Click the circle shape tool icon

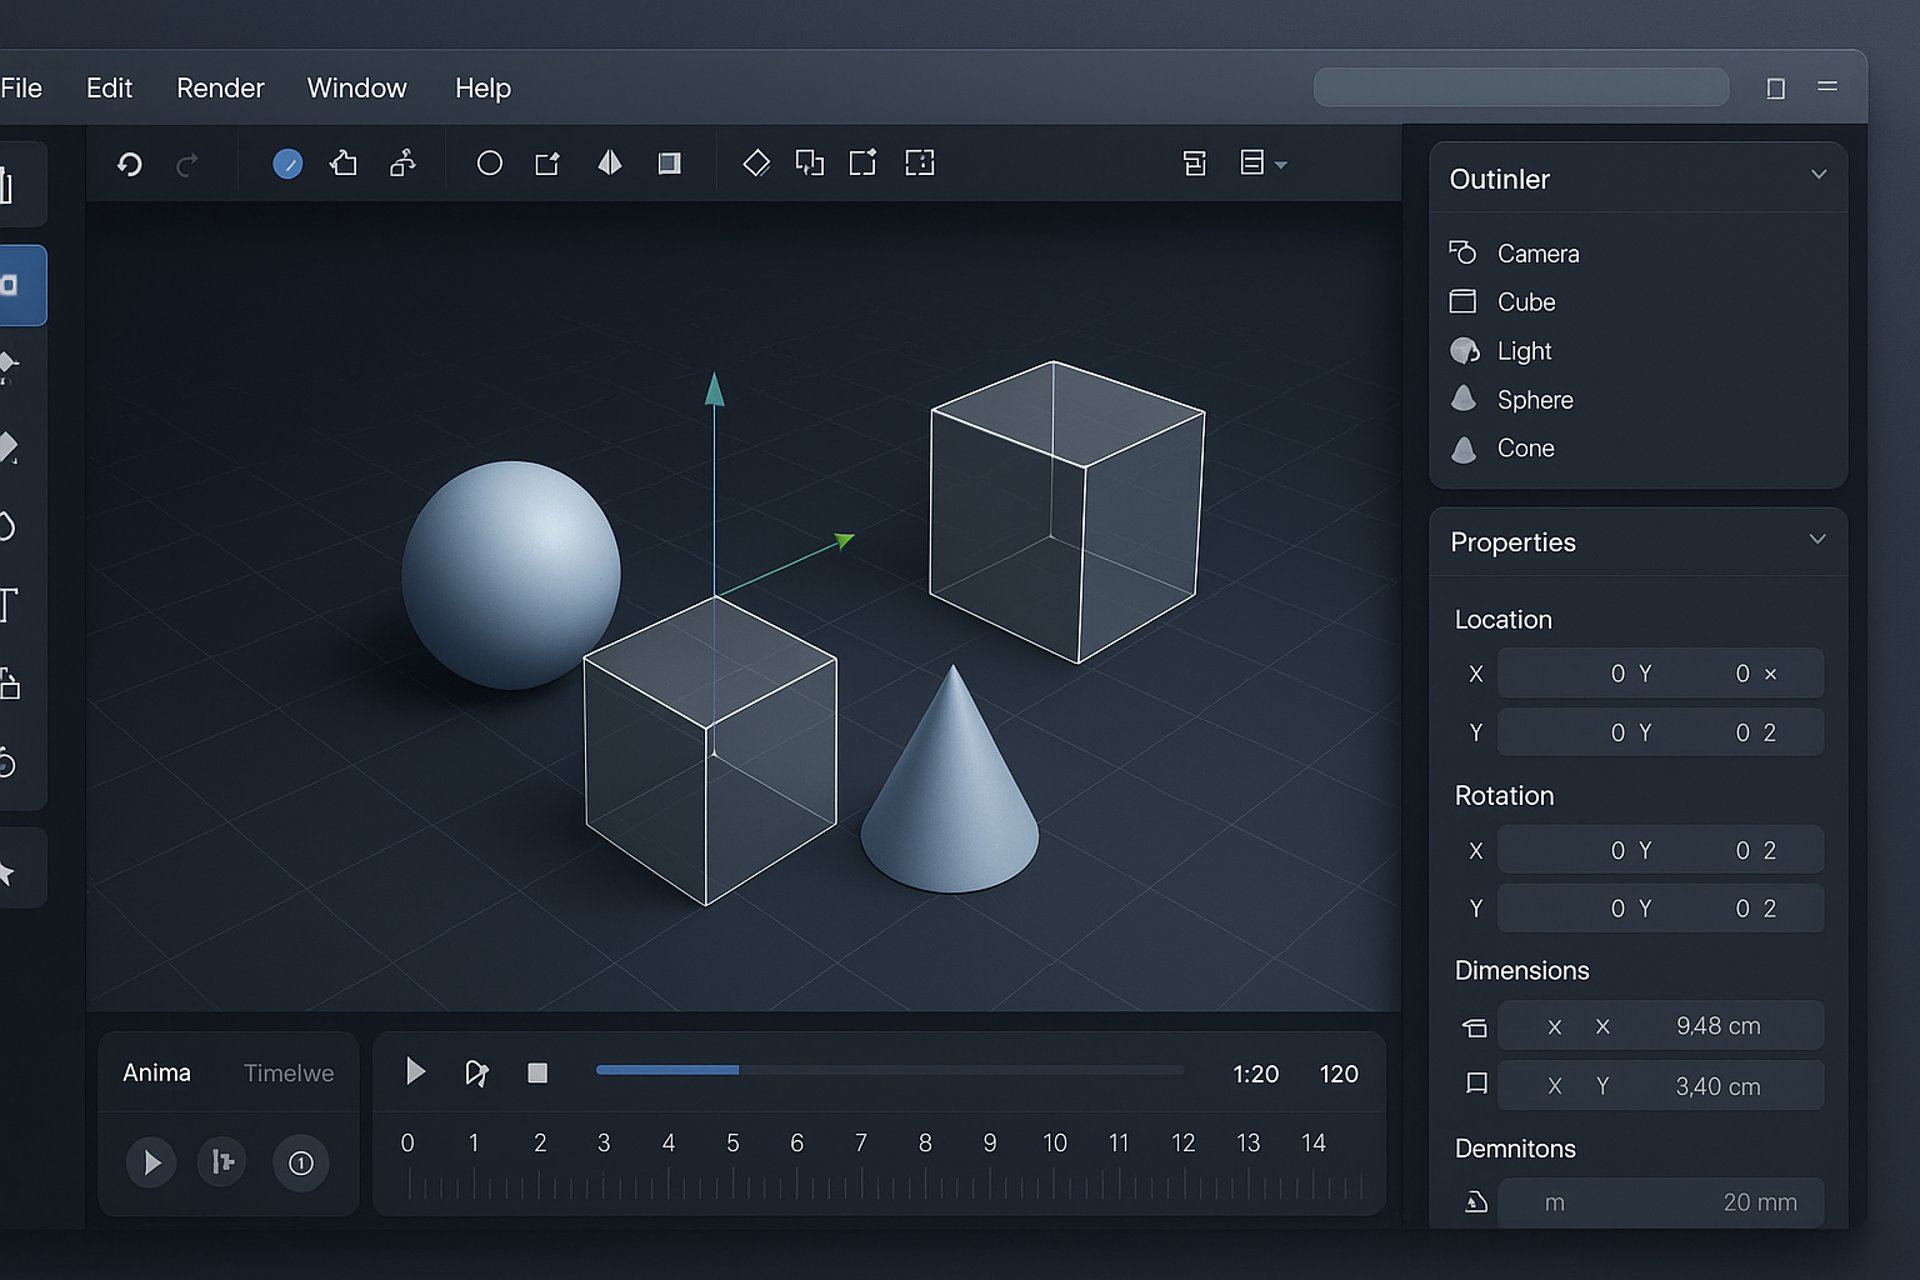(x=489, y=163)
